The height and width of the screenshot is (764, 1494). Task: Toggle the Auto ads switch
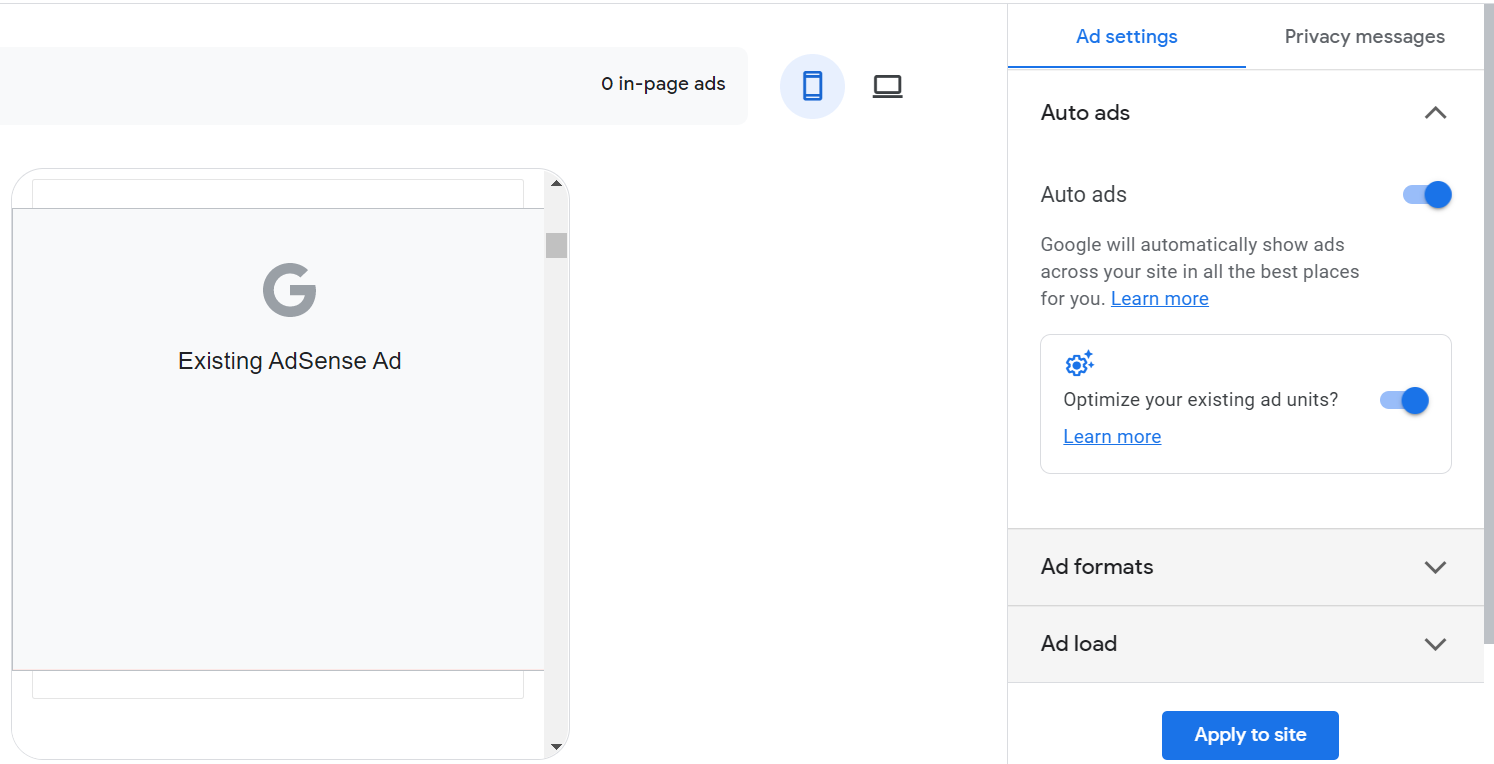1427,195
